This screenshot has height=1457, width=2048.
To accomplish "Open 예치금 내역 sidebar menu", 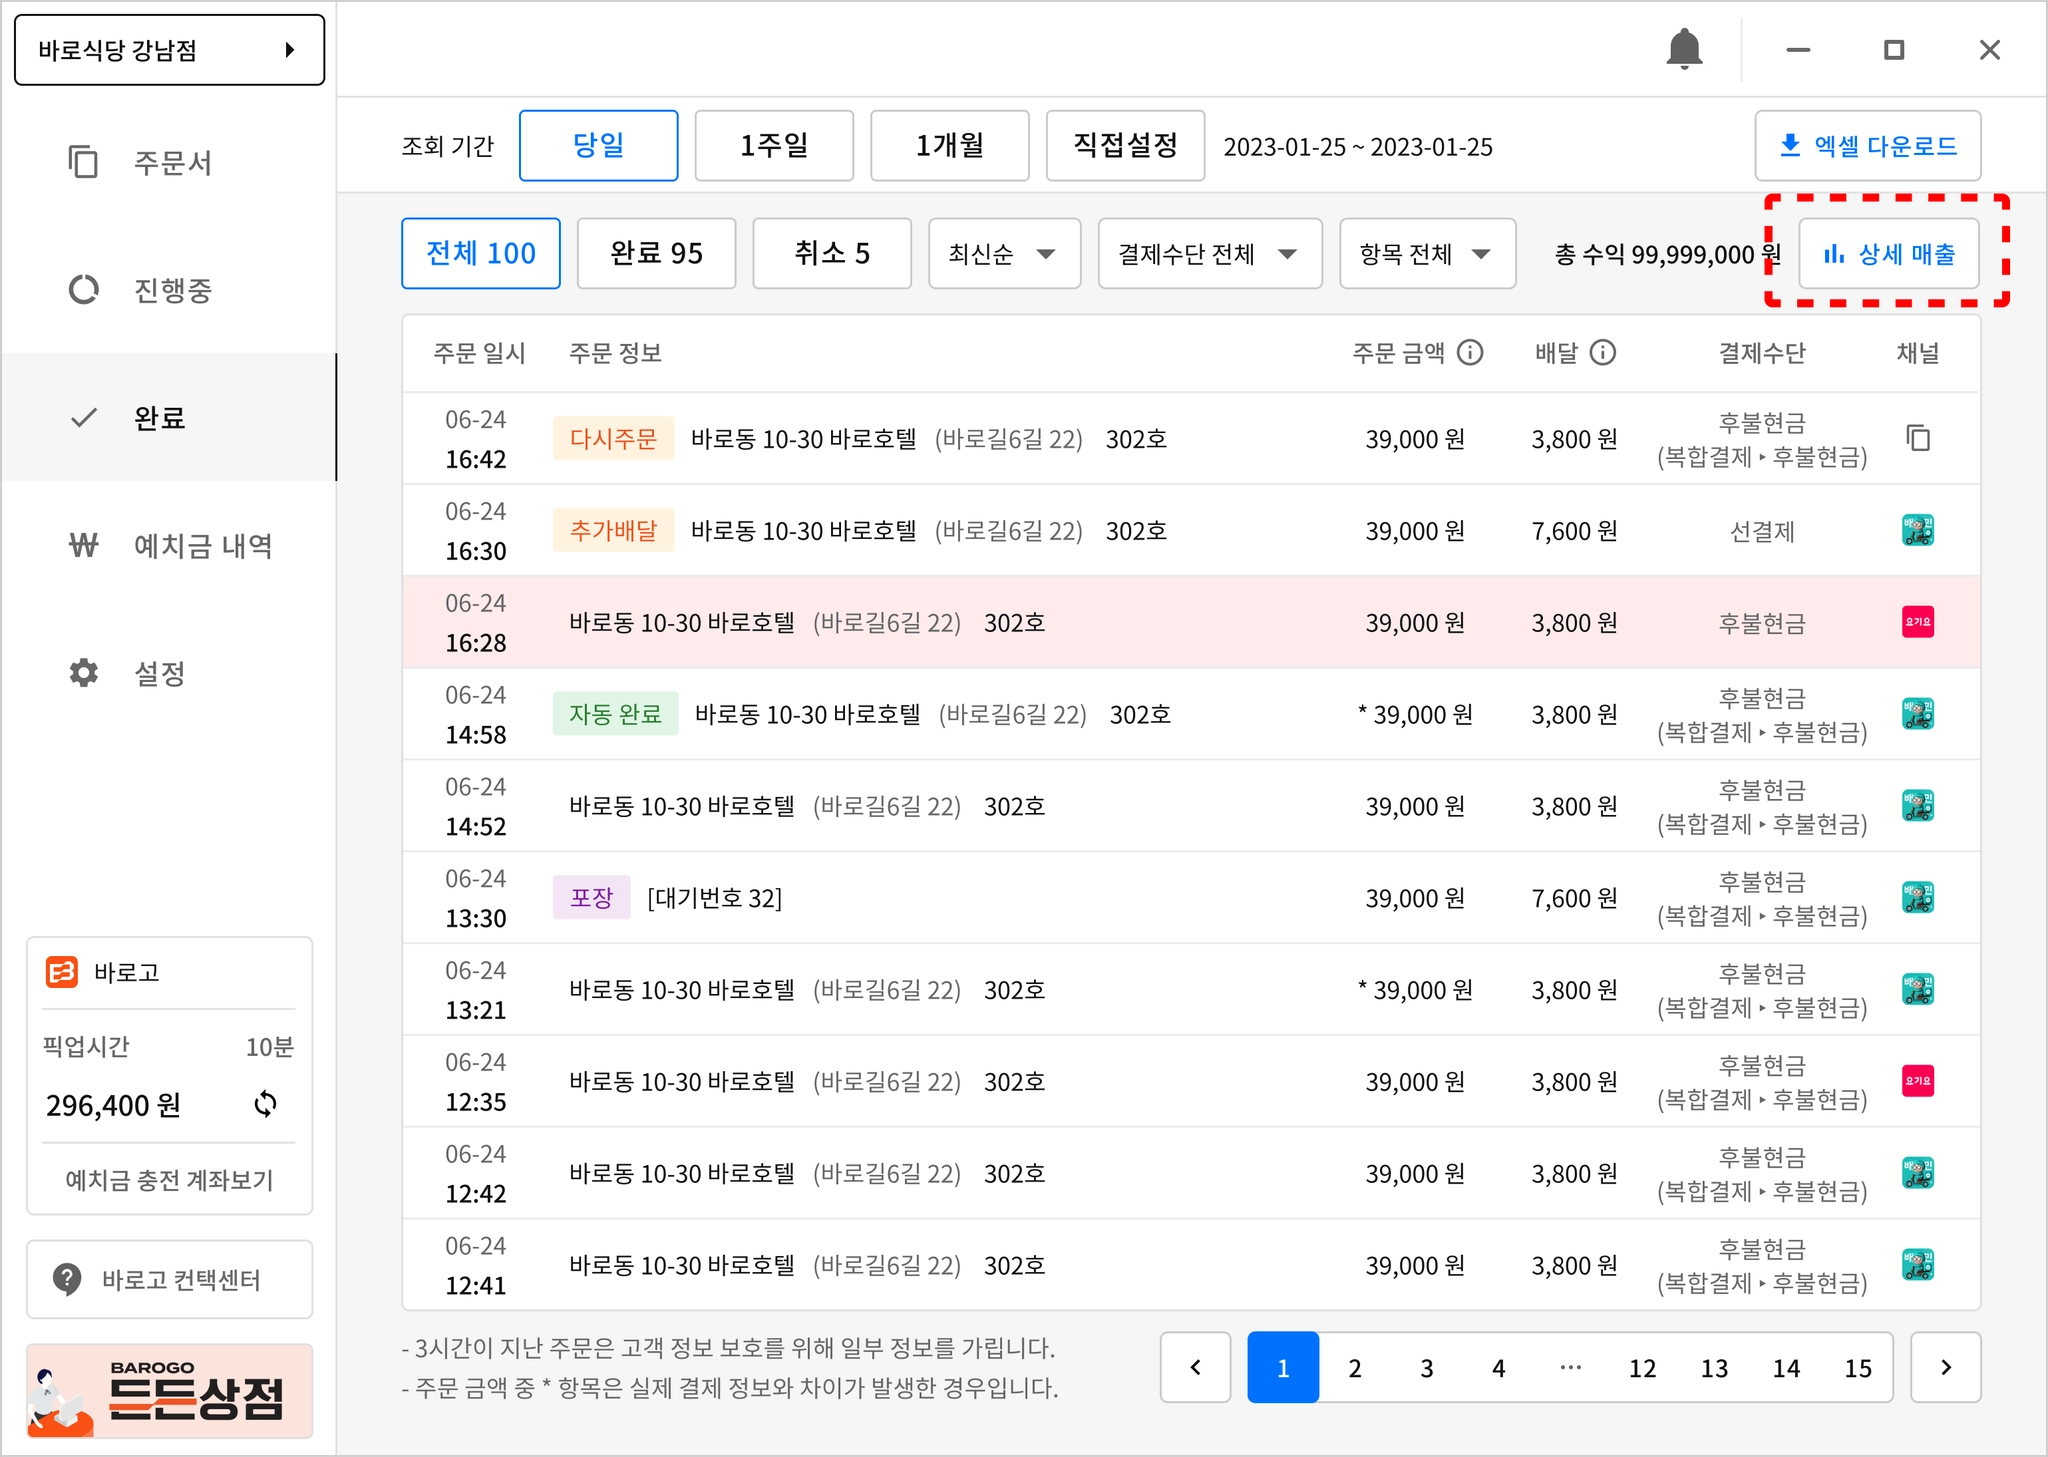I will tap(202, 546).
